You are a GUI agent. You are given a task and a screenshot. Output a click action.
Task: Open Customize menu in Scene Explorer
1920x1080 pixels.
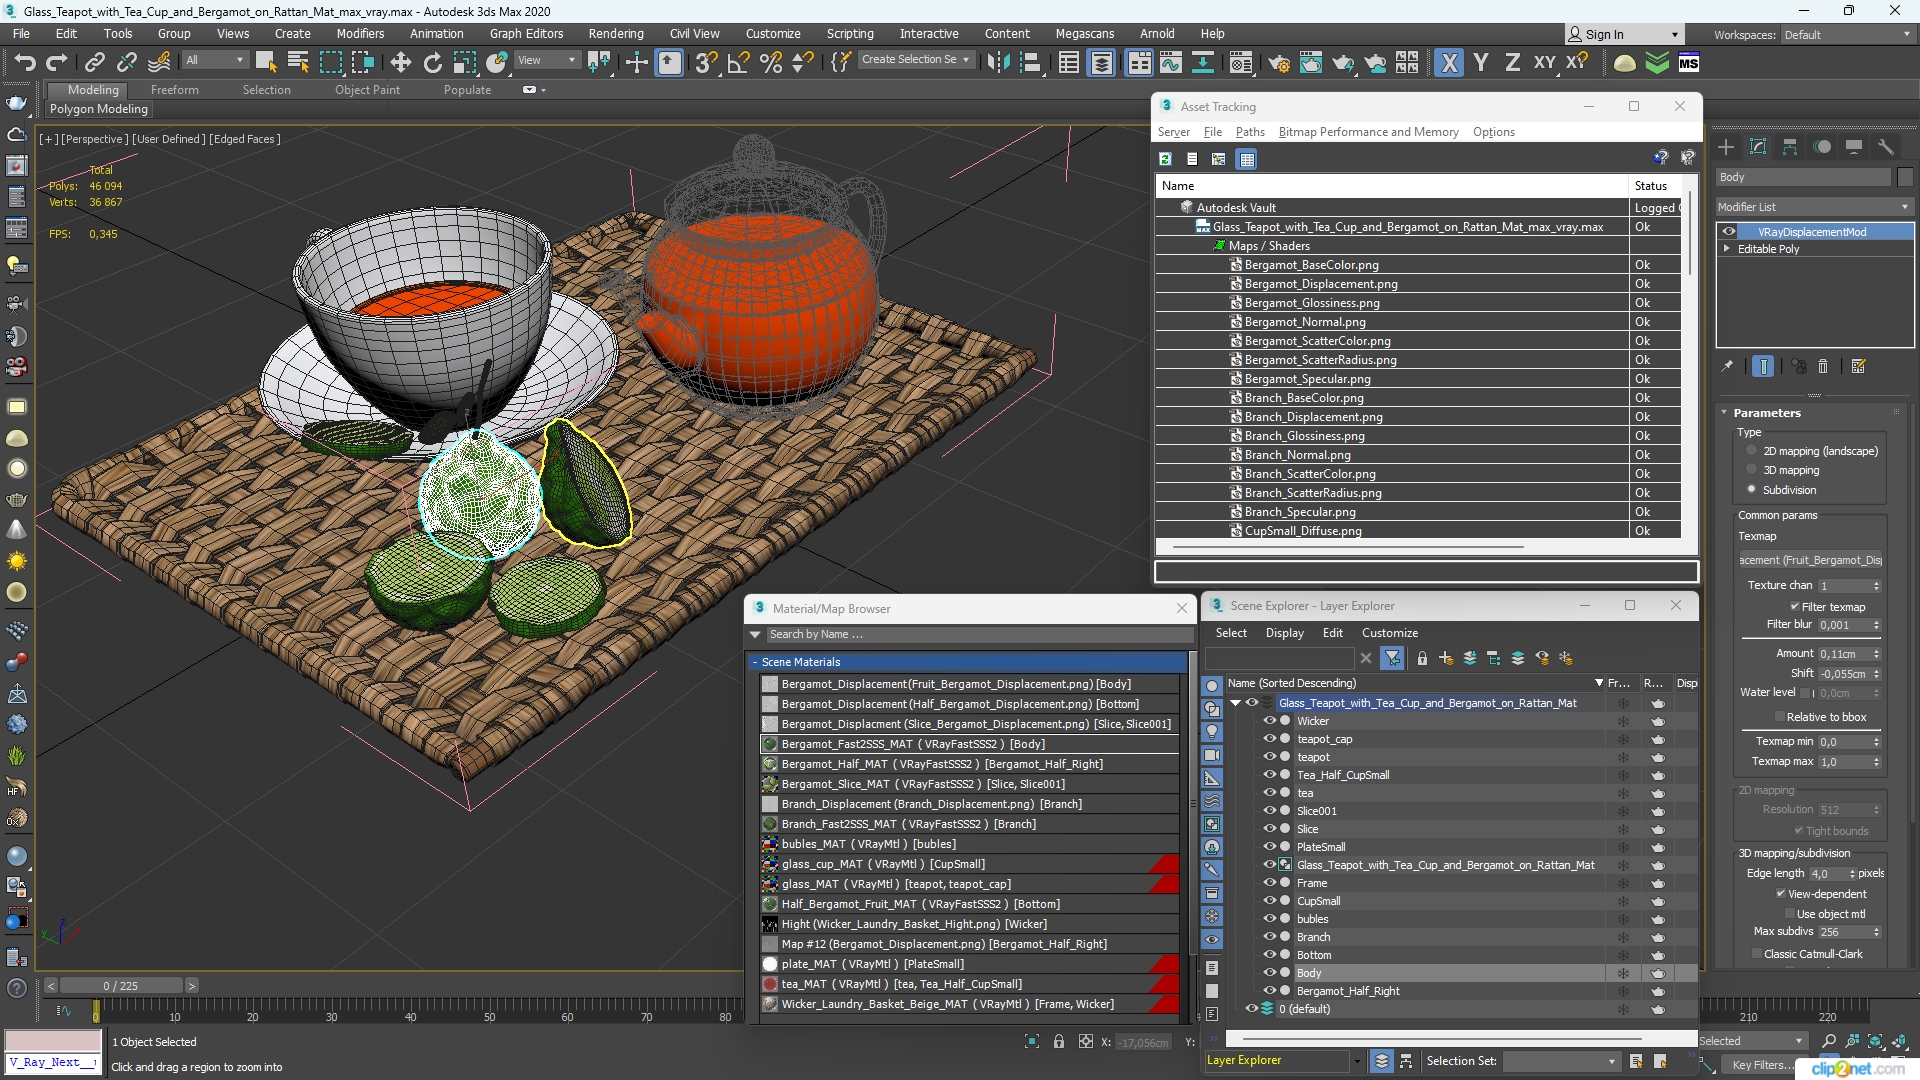(x=1389, y=633)
